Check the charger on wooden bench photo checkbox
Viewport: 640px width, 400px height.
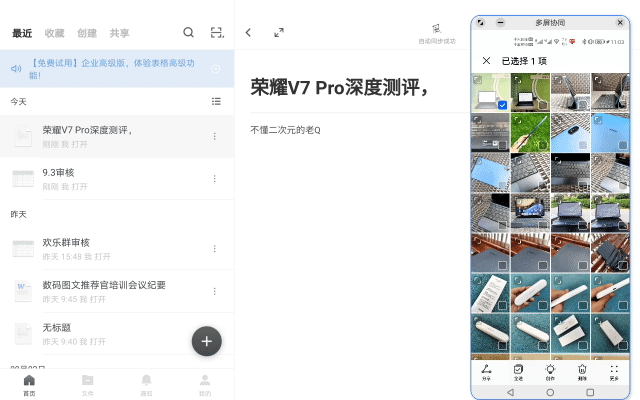tap(623, 265)
